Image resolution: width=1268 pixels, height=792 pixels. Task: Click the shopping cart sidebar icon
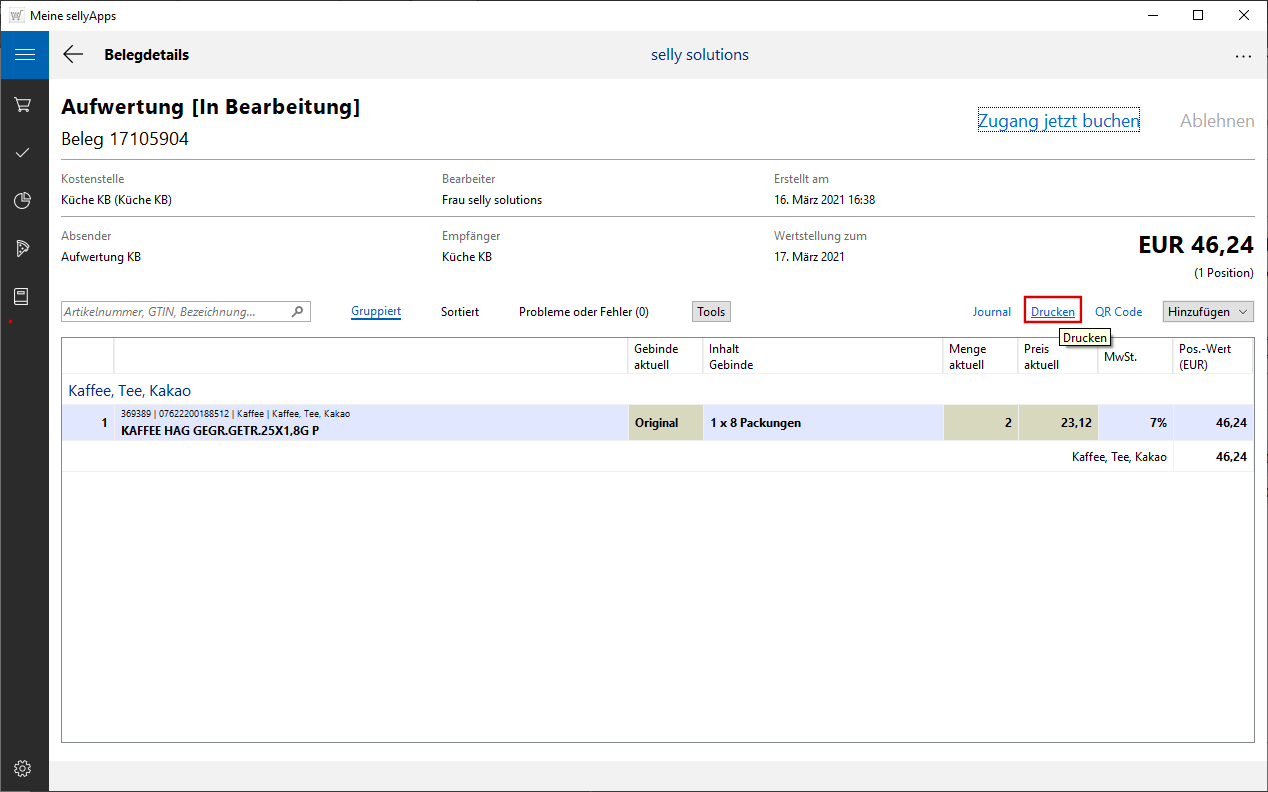[x=23, y=105]
